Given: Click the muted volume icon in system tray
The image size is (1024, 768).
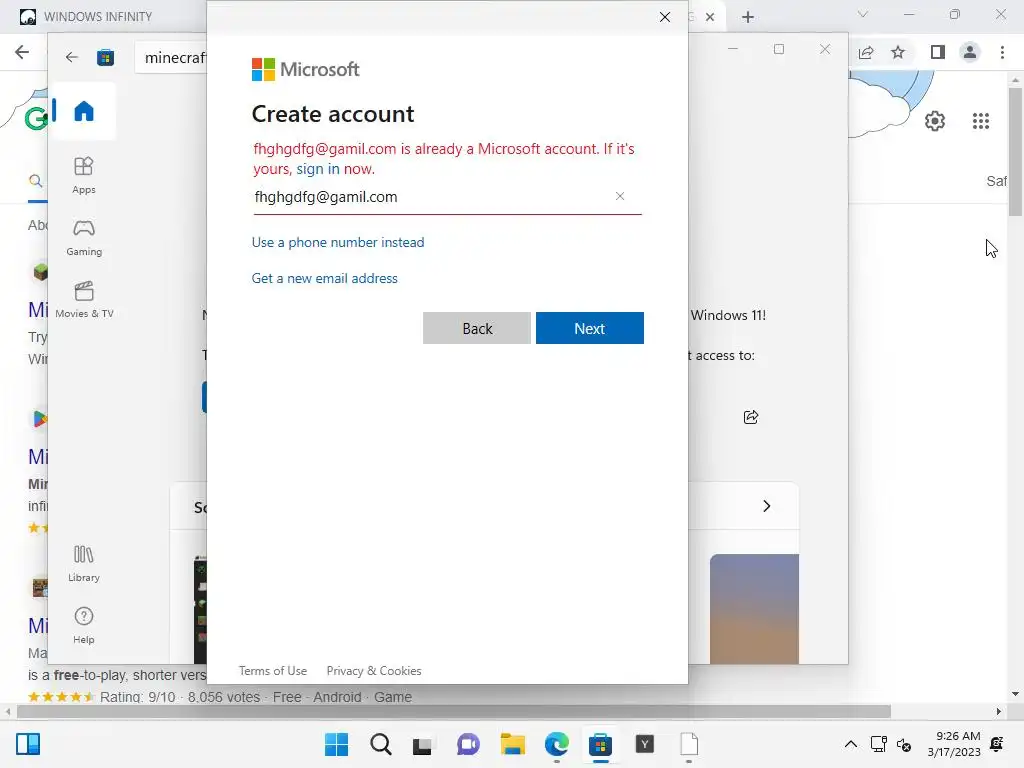Looking at the screenshot, I should (x=904, y=744).
